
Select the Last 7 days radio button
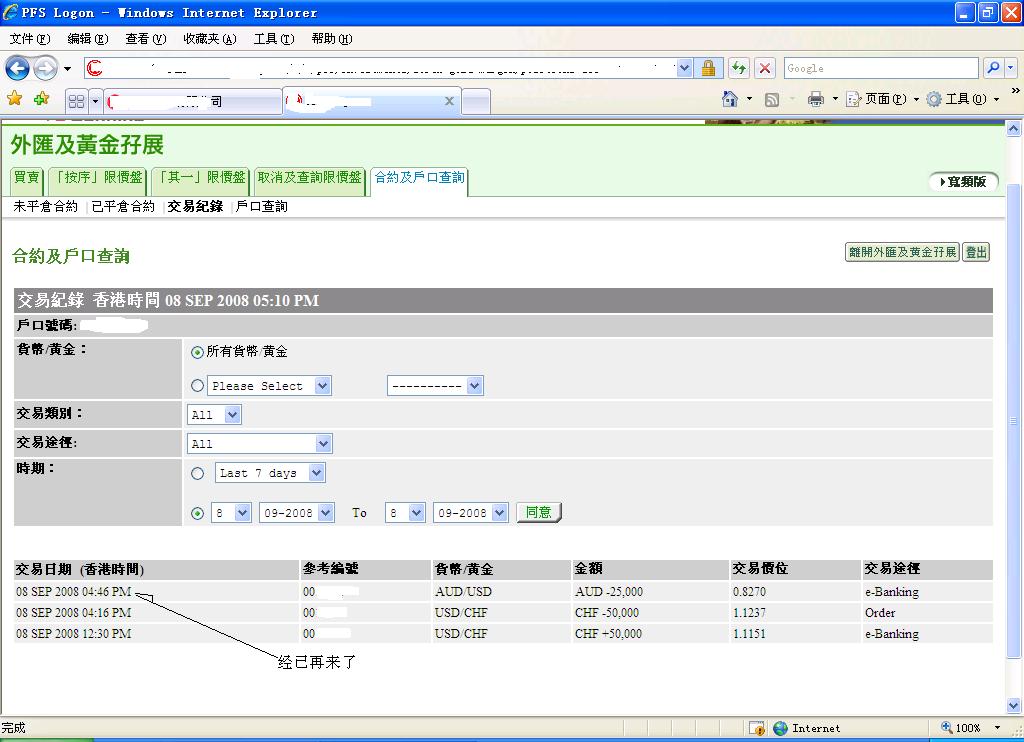tap(197, 474)
